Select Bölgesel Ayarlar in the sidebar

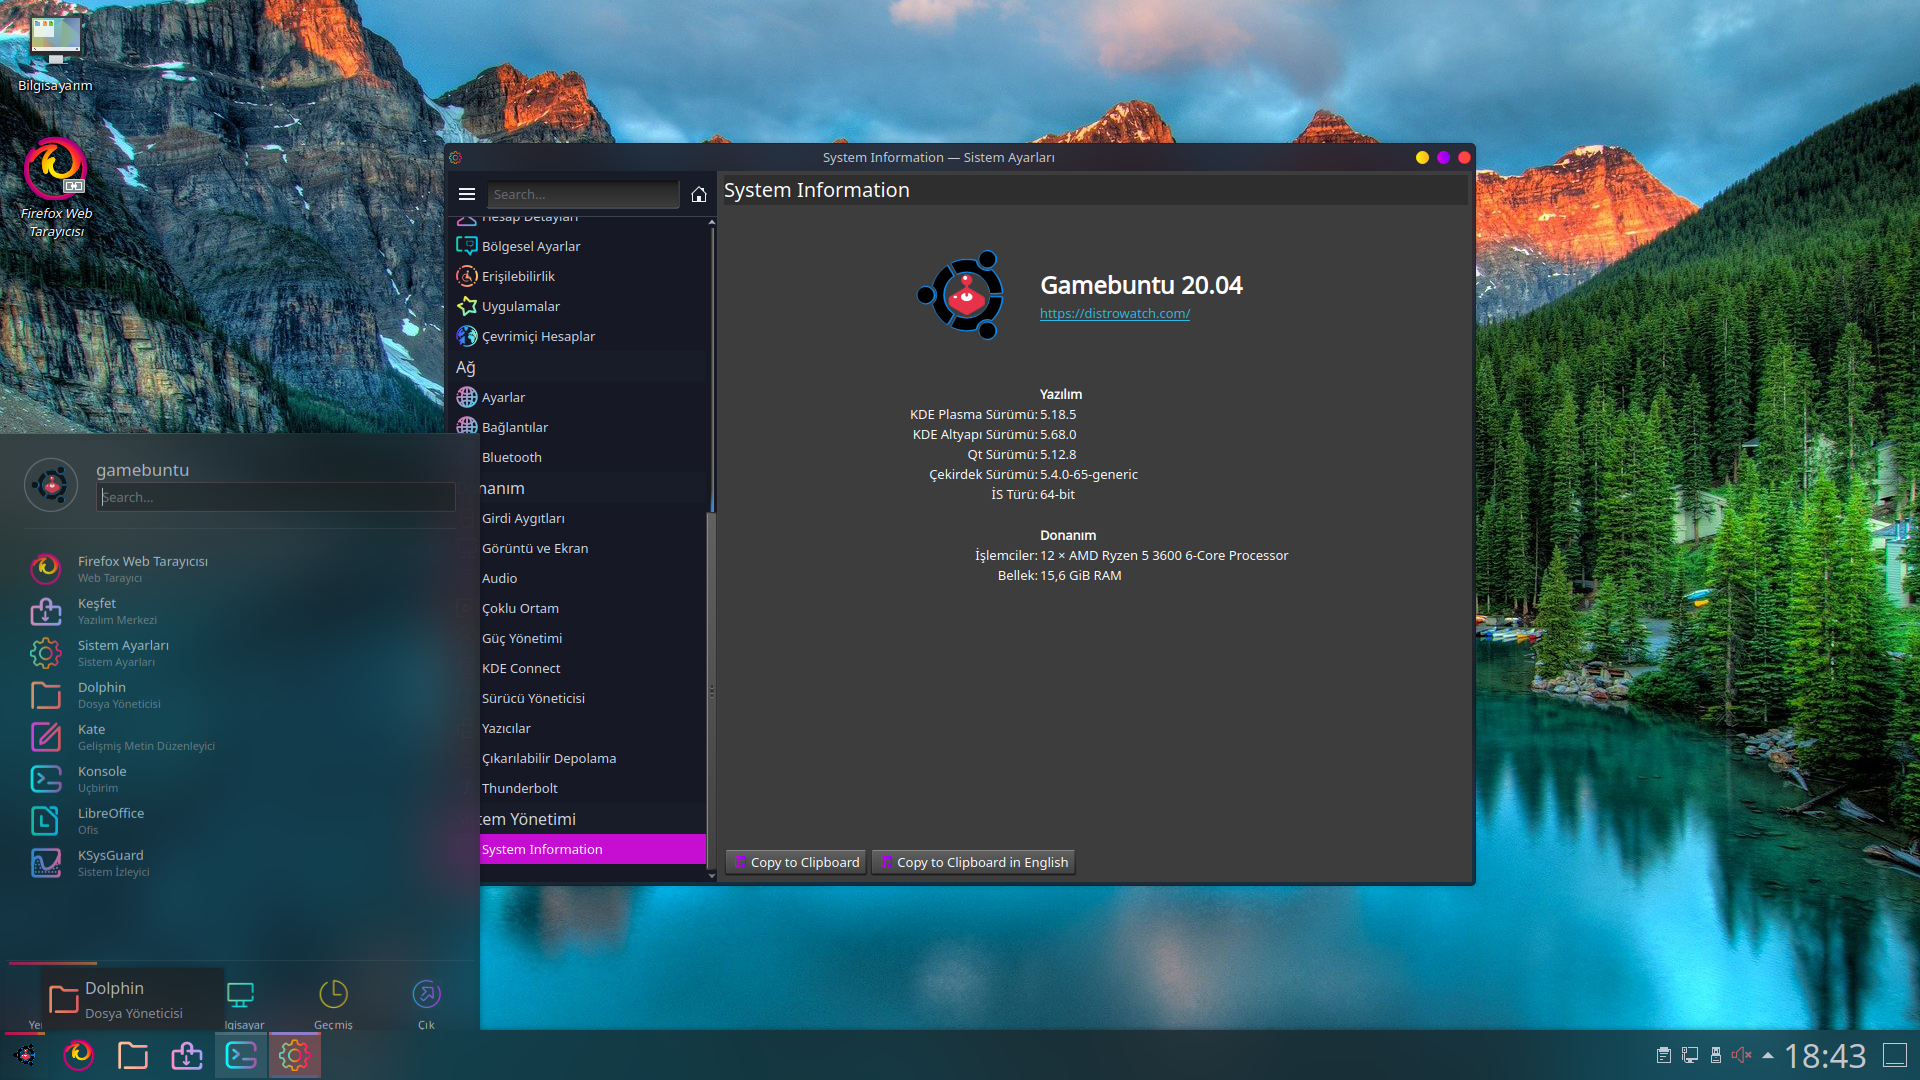(x=531, y=246)
